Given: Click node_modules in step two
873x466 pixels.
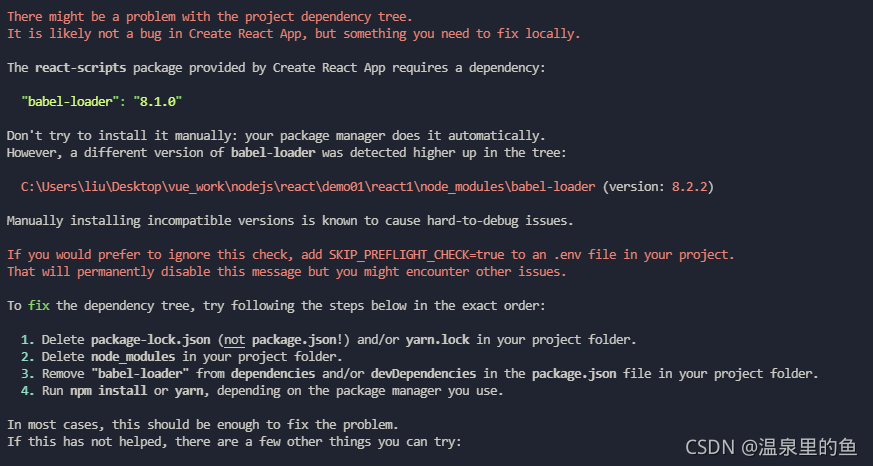Looking at the screenshot, I should (x=133, y=357).
